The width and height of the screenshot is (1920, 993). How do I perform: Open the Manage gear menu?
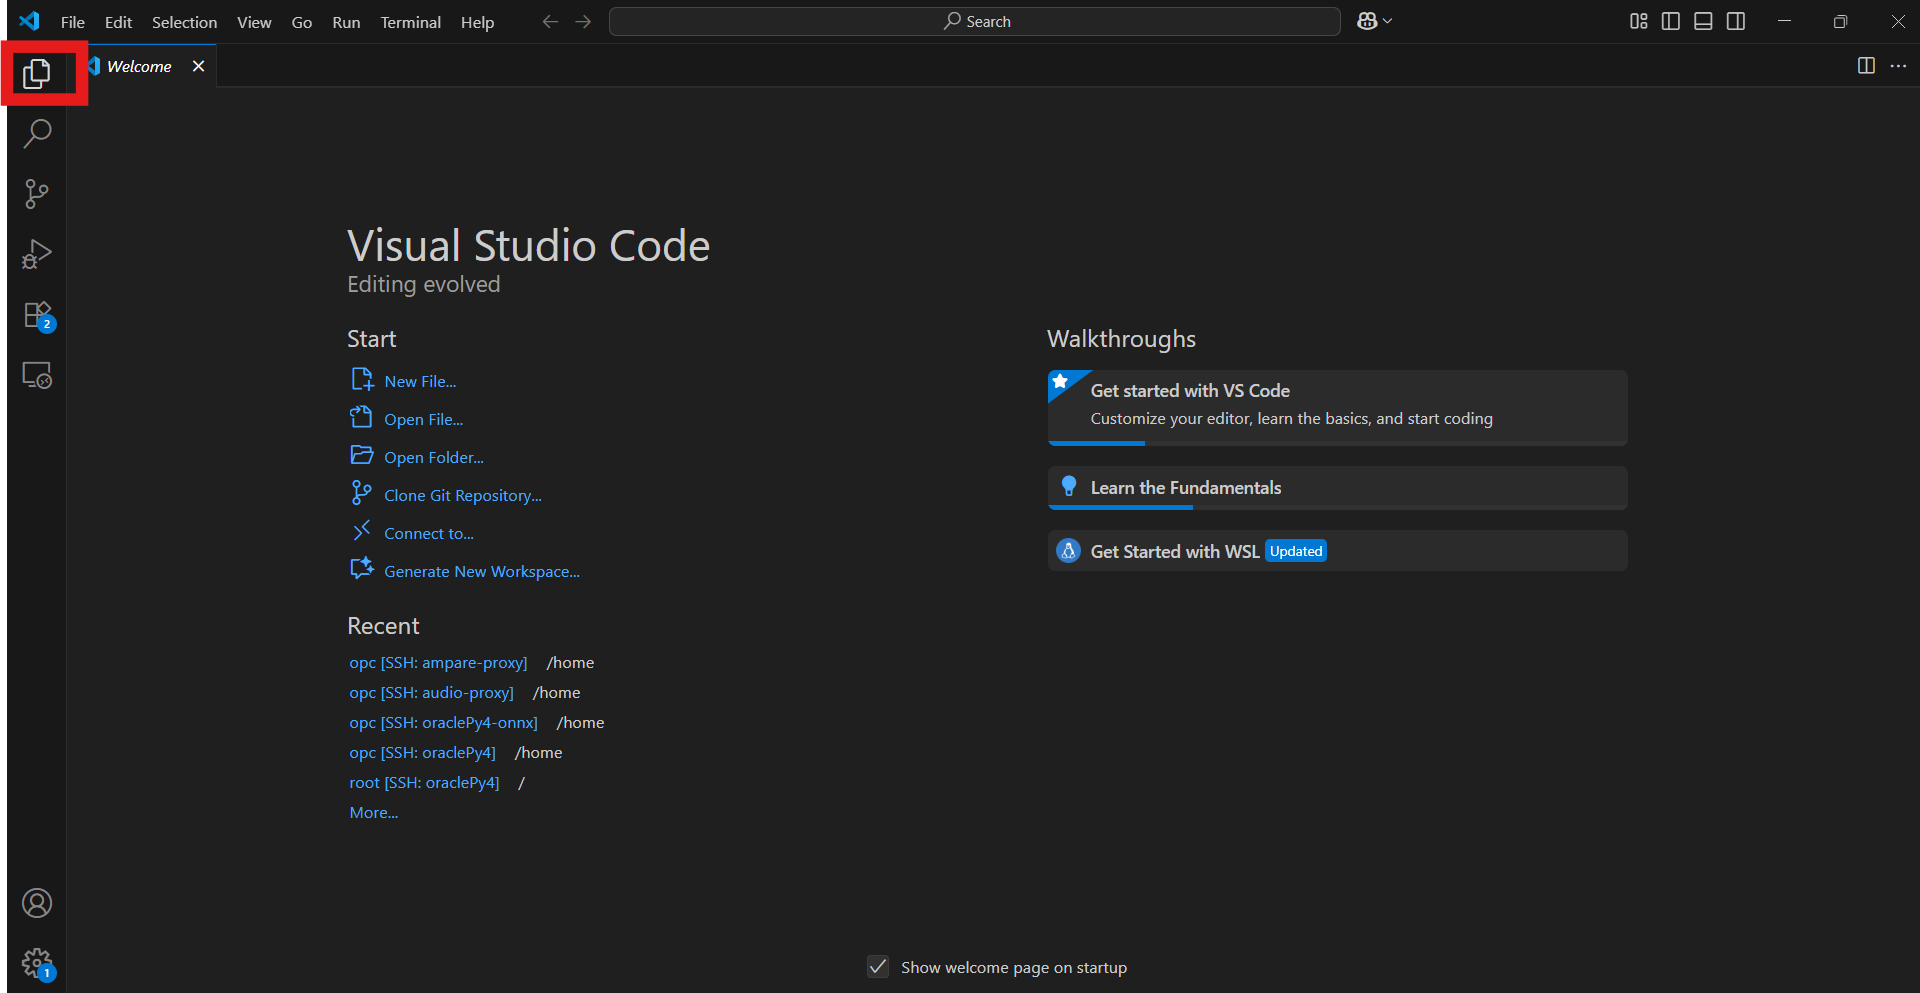pyautogui.click(x=37, y=963)
